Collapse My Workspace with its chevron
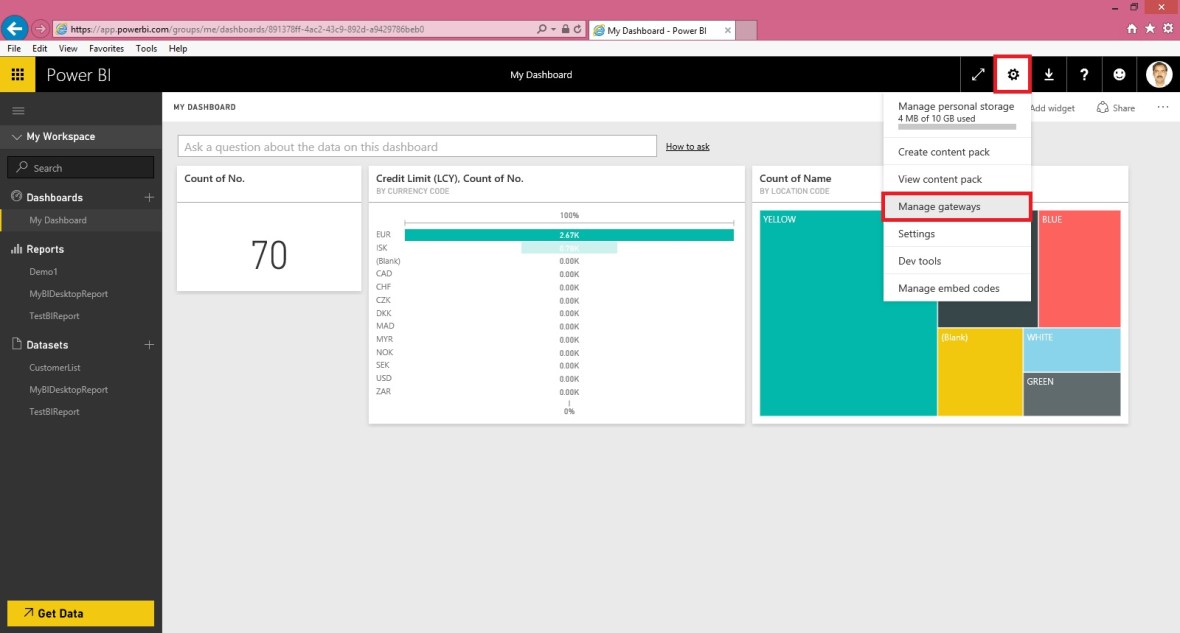1180x633 pixels. click(16, 136)
